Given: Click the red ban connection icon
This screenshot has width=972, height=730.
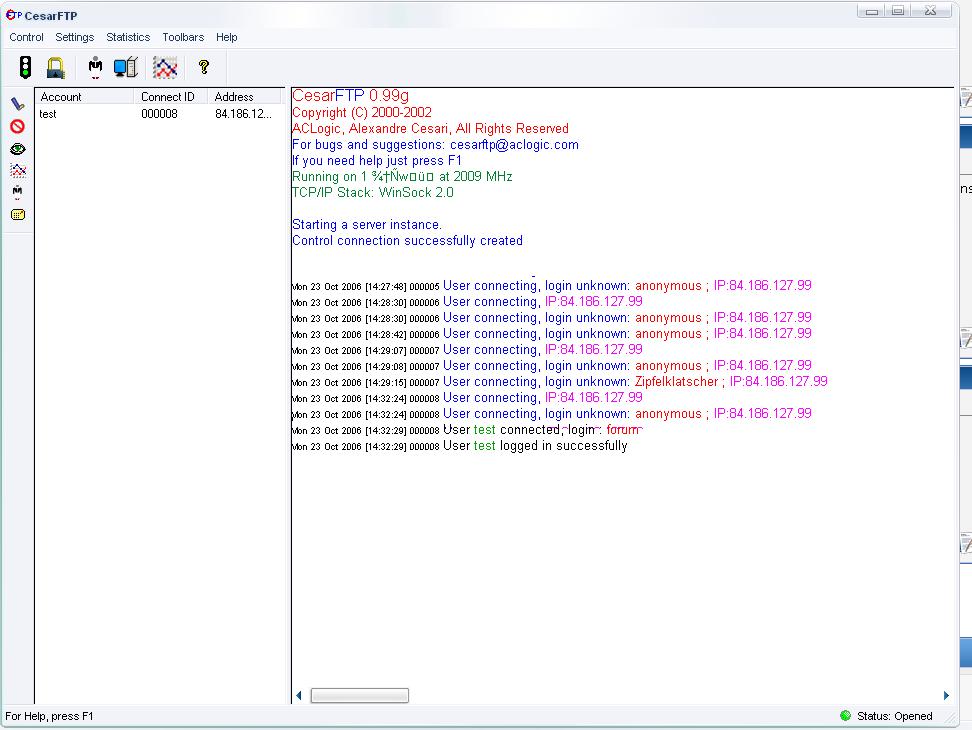Looking at the screenshot, I should click(17, 126).
